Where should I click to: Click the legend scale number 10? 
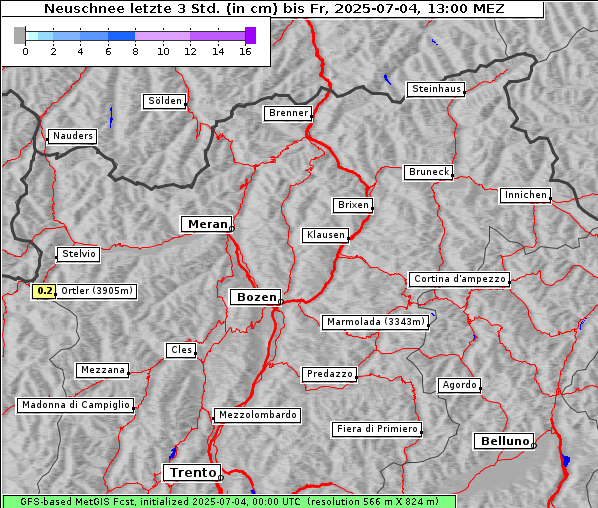click(x=163, y=51)
